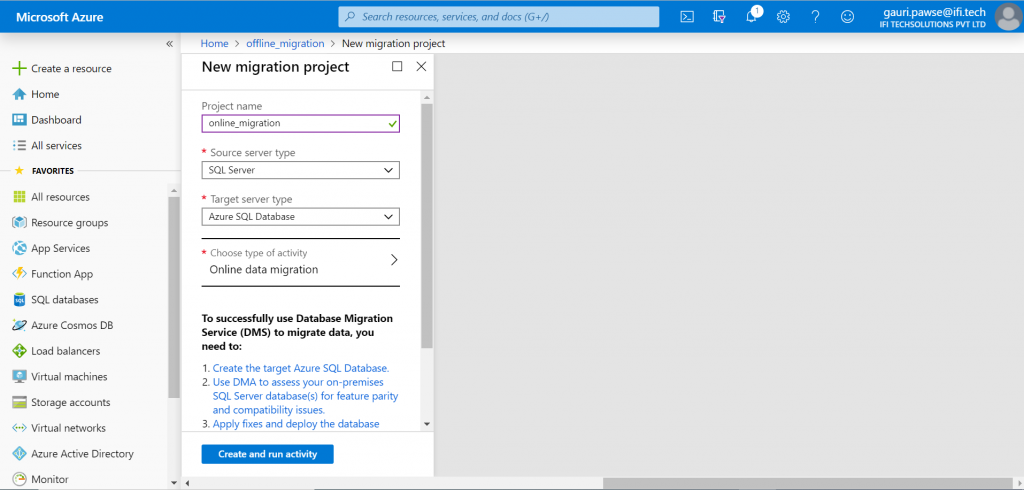The image size is (1024, 490).
Task: Expand Choose type of activity chevron
Action: [394, 260]
